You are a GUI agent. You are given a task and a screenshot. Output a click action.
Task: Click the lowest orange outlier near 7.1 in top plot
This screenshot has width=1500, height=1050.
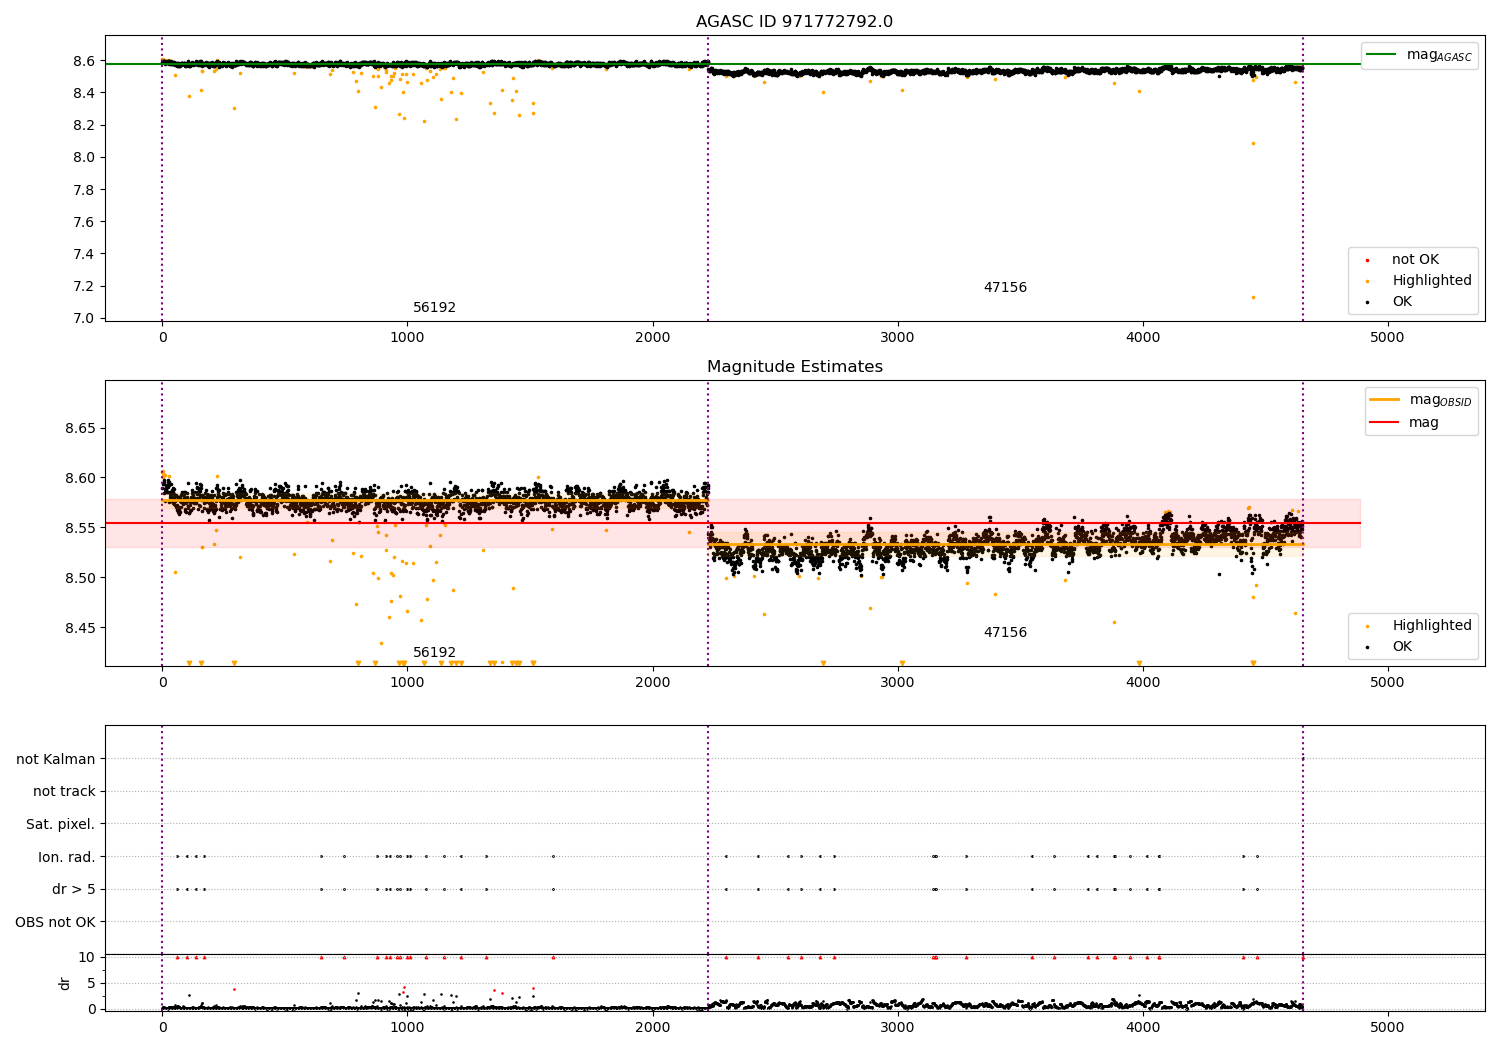click(1253, 297)
